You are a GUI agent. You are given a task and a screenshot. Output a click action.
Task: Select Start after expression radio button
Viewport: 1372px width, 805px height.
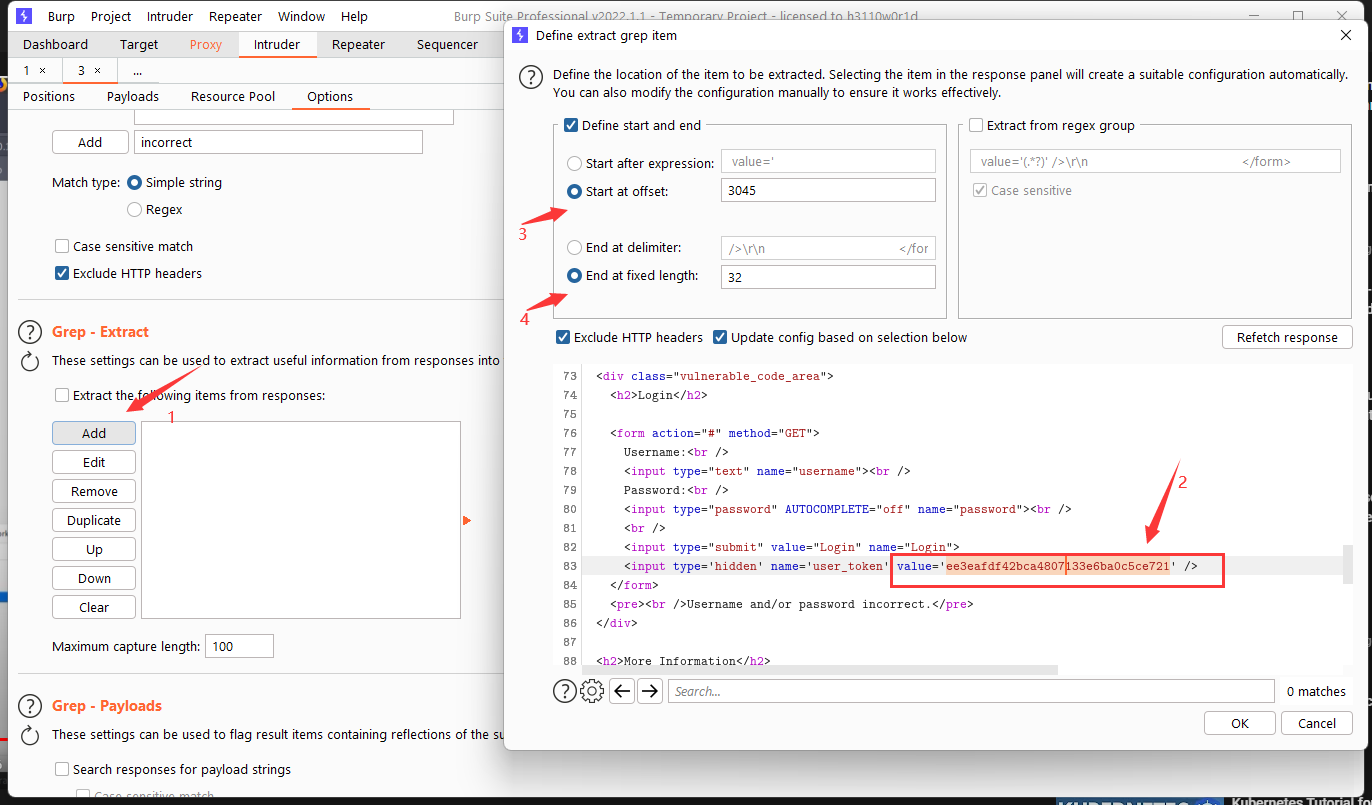click(574, 163)
